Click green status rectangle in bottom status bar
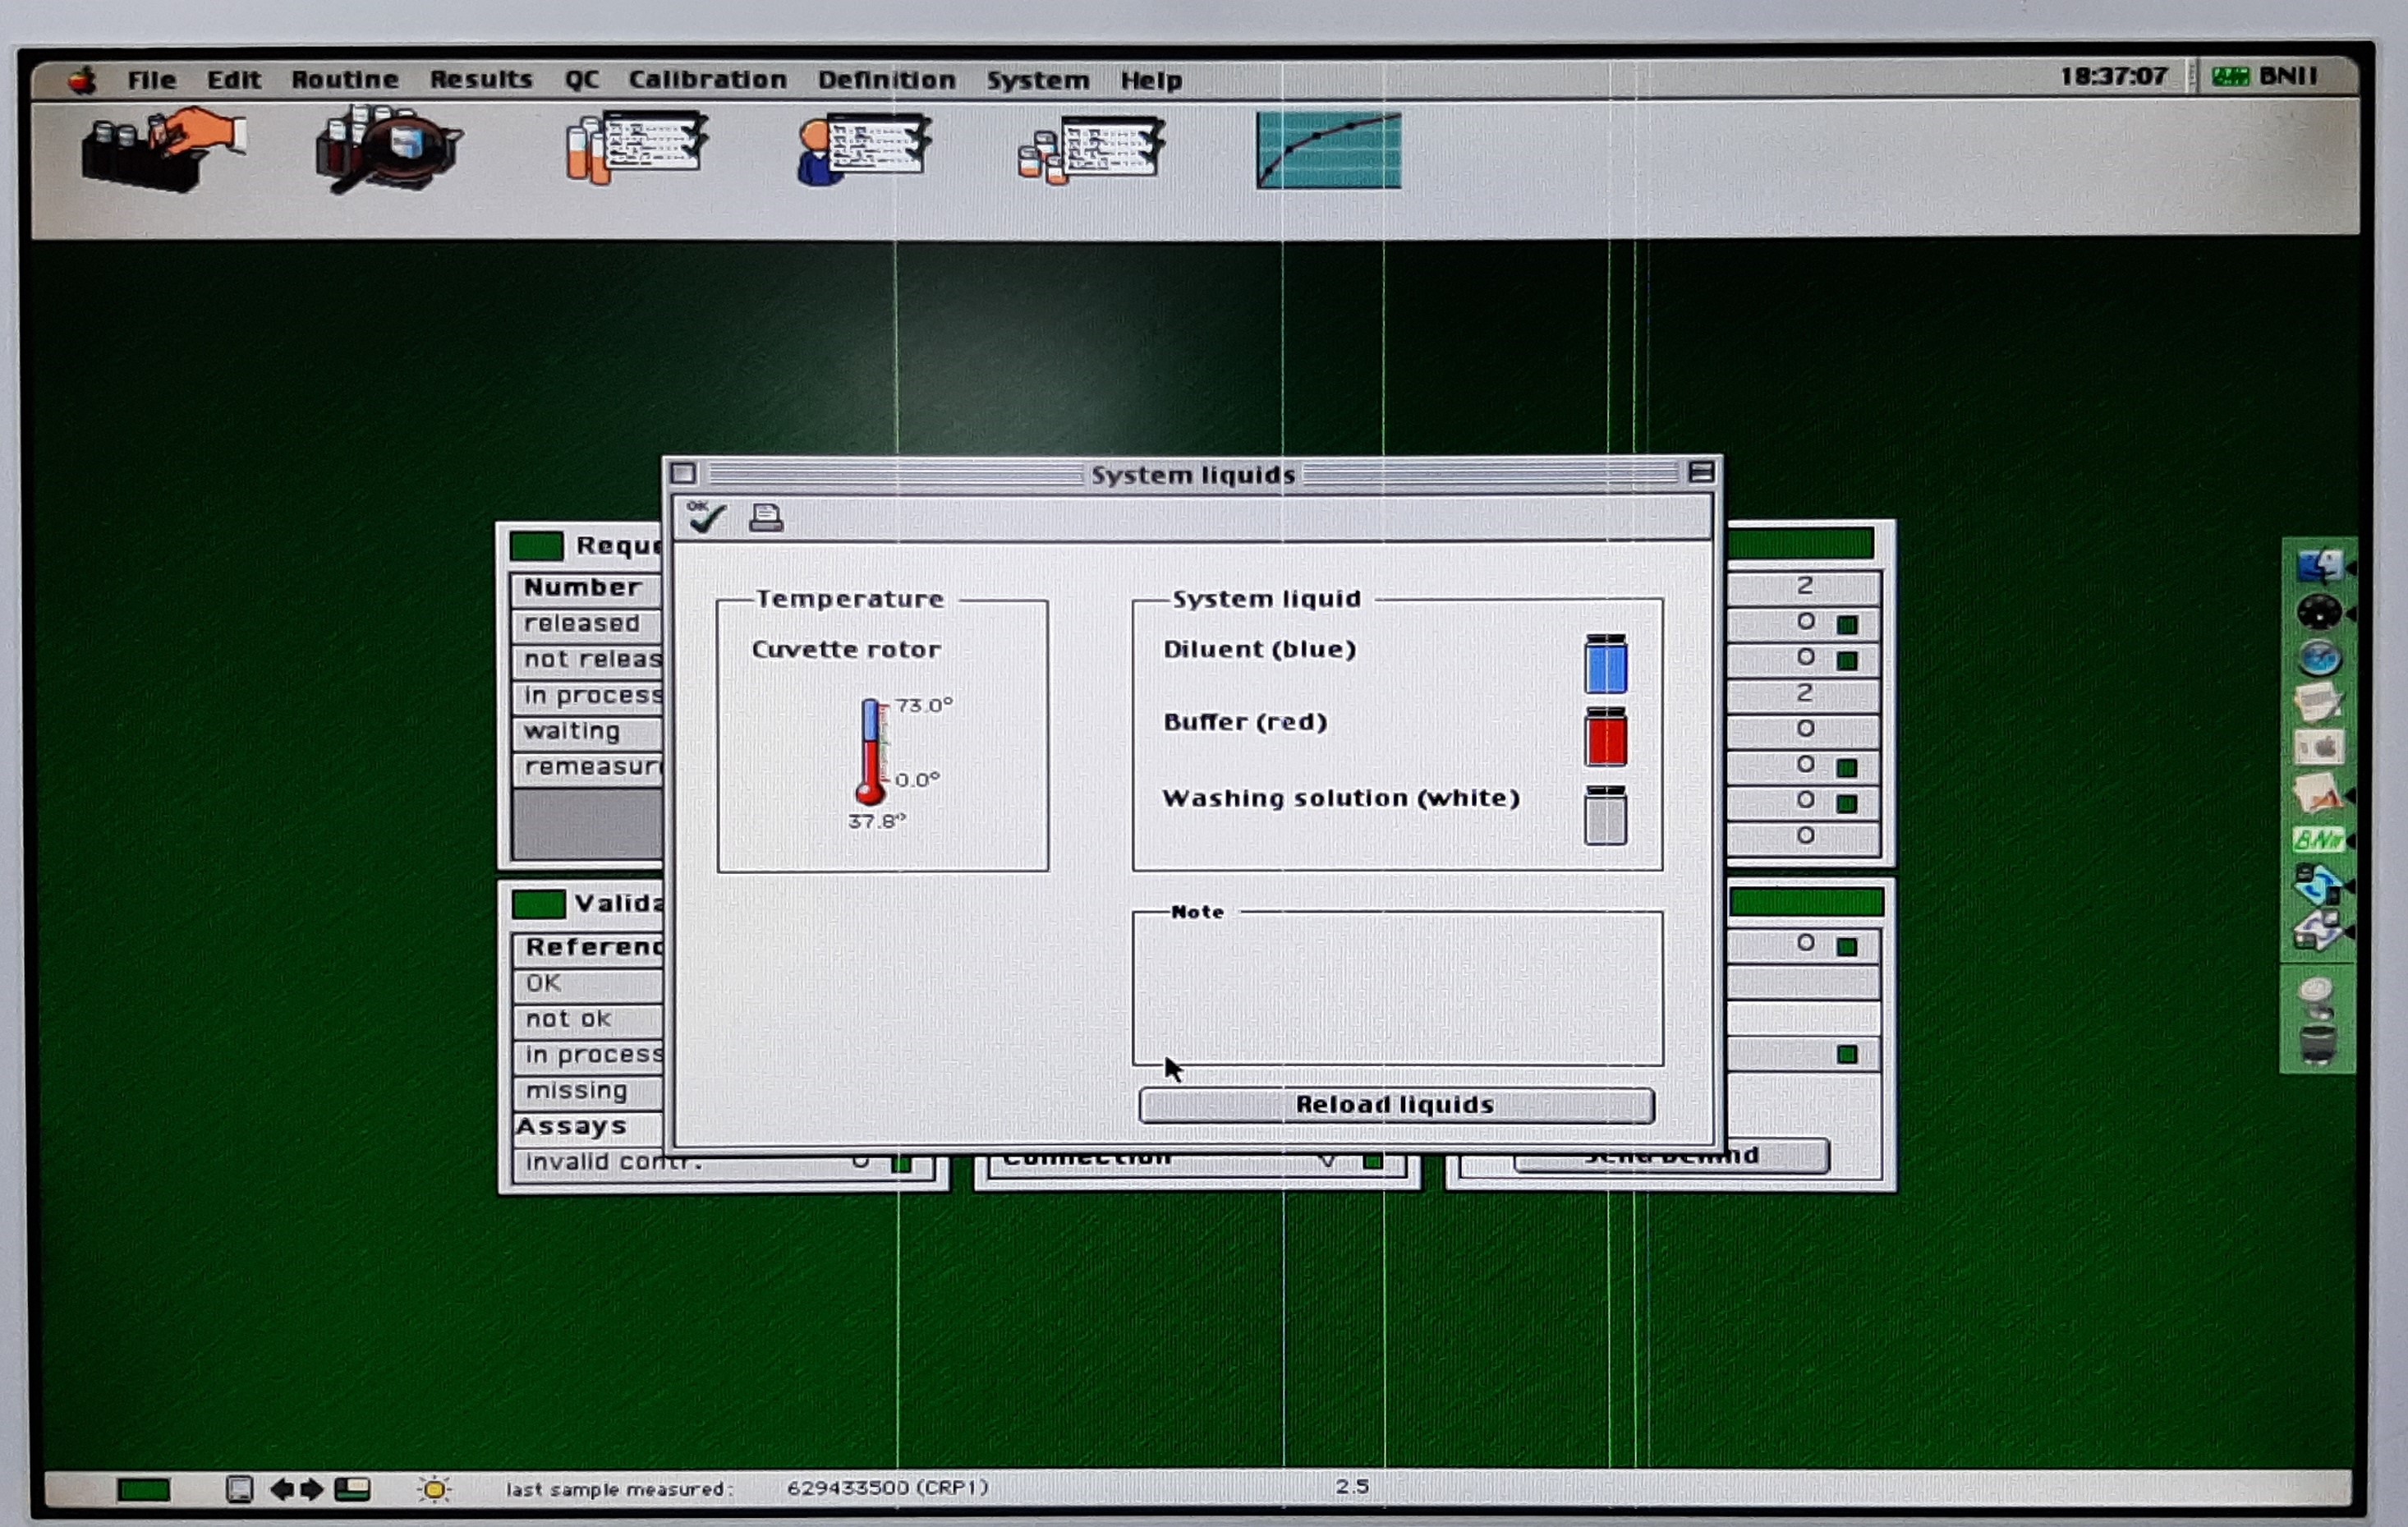Image resolution: width=2408 pixels, height=1527 pixels. [x=143, y=1490]
